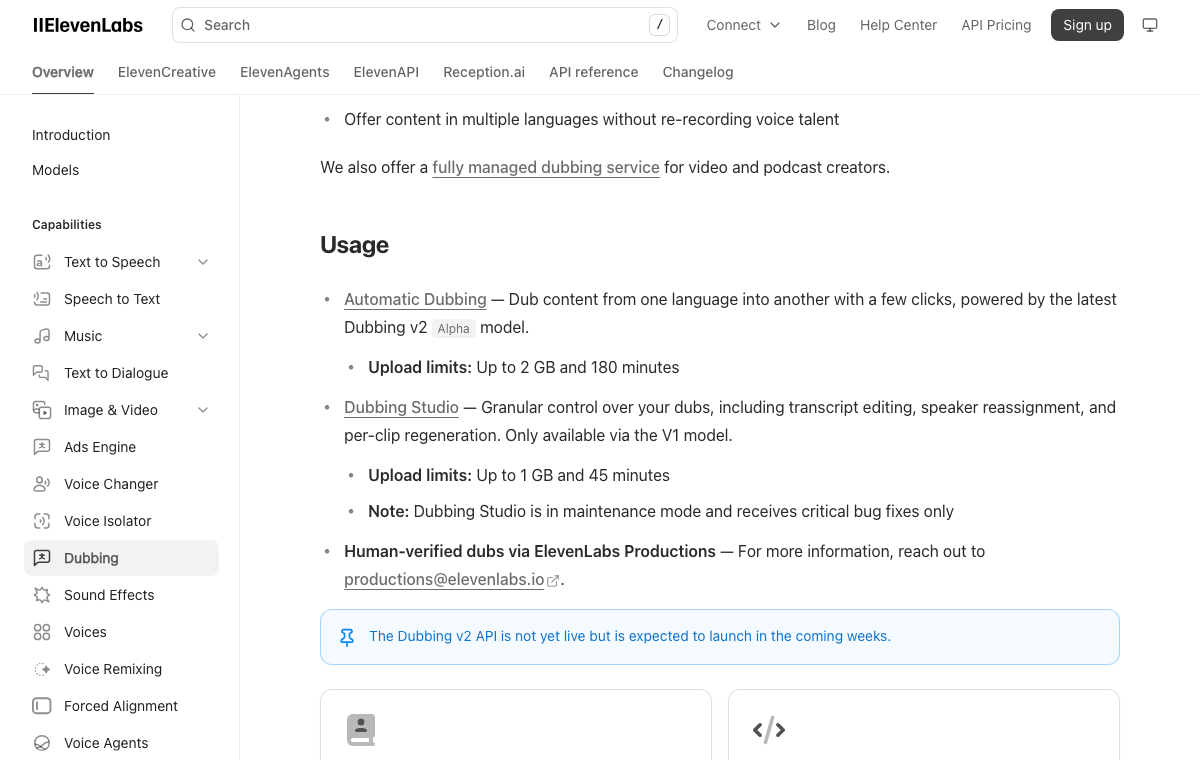The height and width of the screenshot is (760, 1200).
Task: Click the Ads Engine icon
Action: tap(42, 447)
